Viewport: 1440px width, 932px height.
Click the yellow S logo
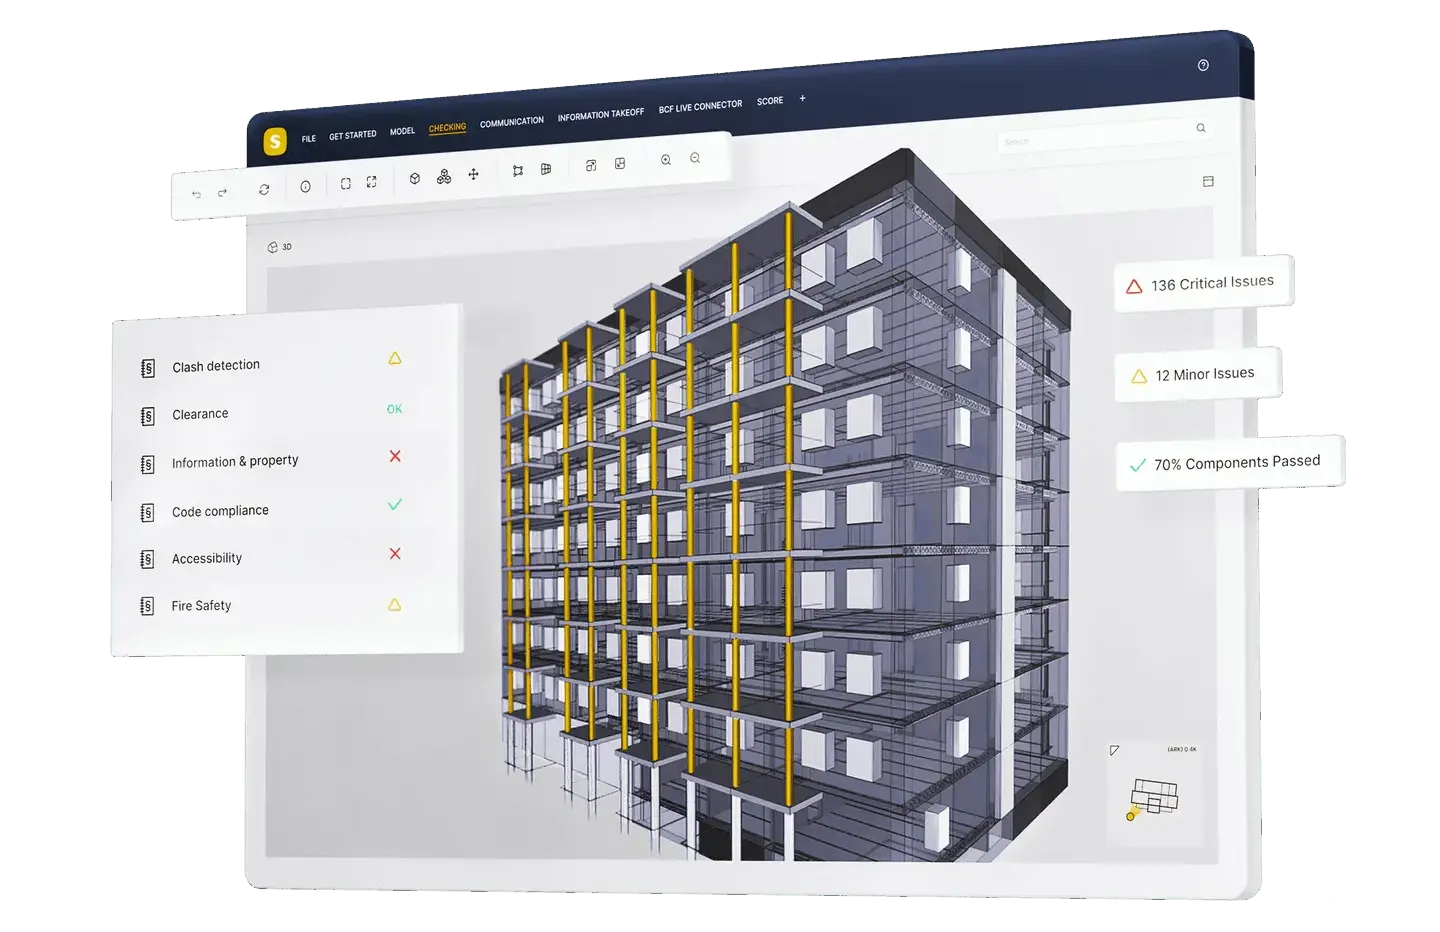(x=275, y=142)
